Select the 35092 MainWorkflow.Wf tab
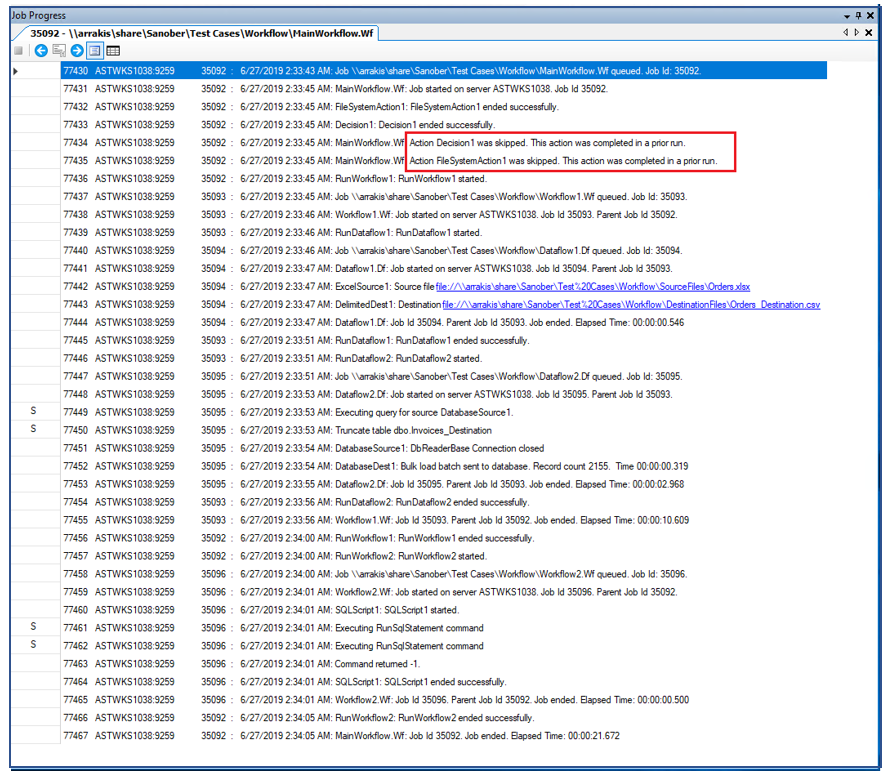891x781 pixels. coord(200,33)
